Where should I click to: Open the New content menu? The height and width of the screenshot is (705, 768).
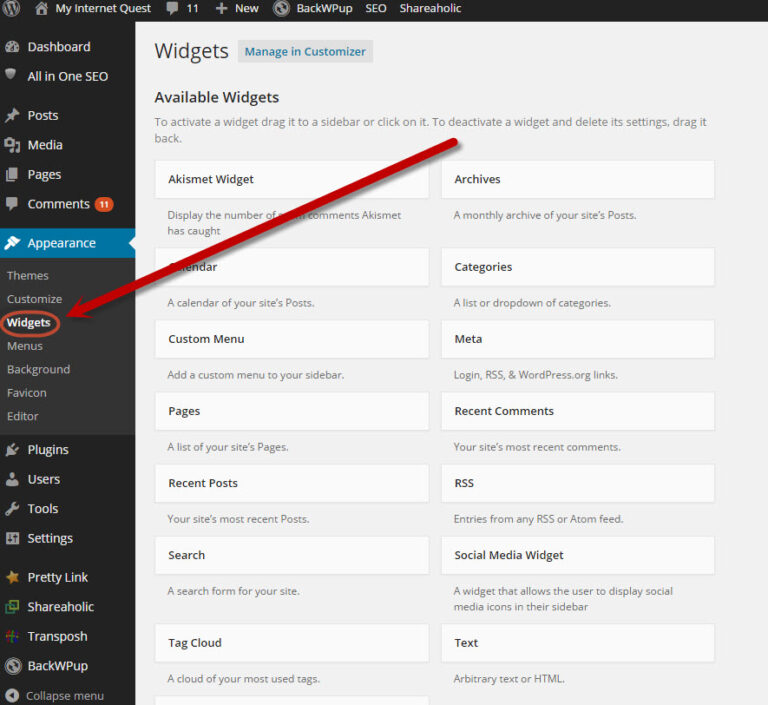tap(246, 8)
